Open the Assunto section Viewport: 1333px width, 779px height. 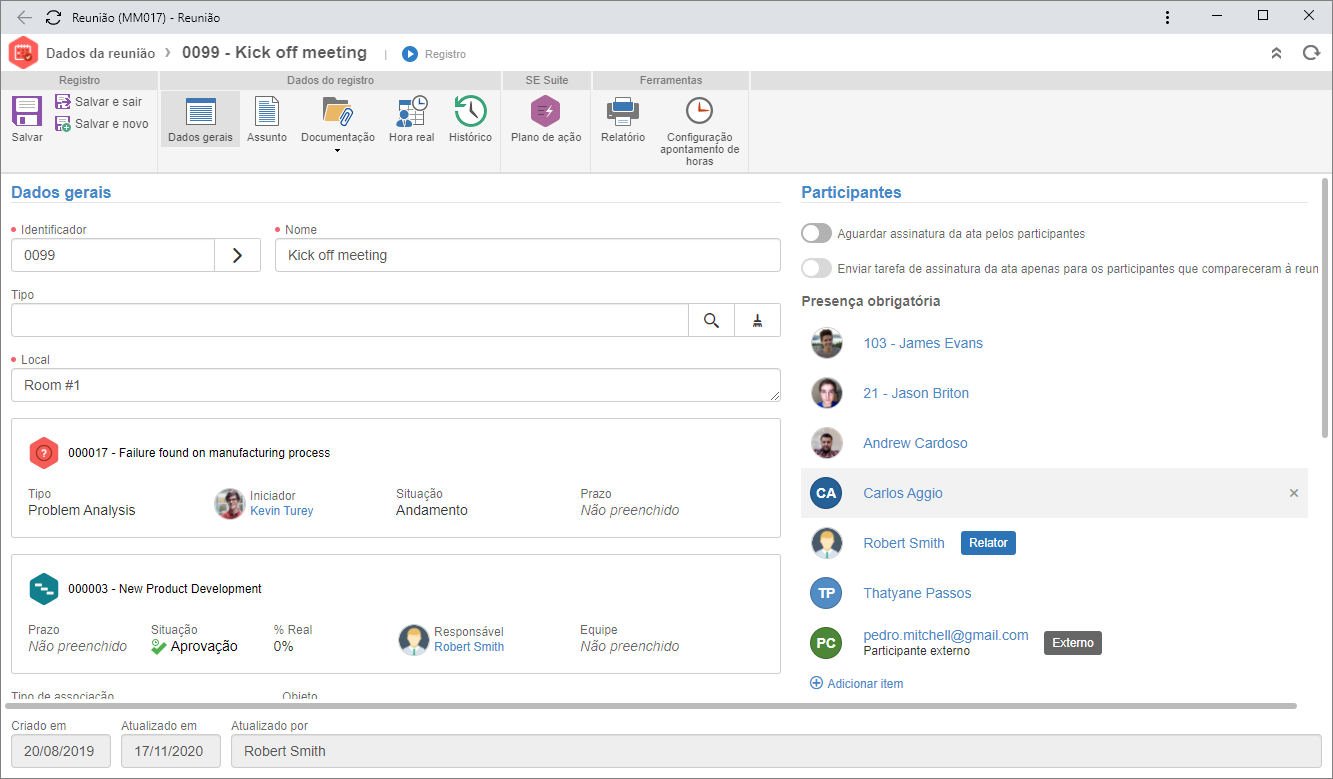(x=267, y=119)
